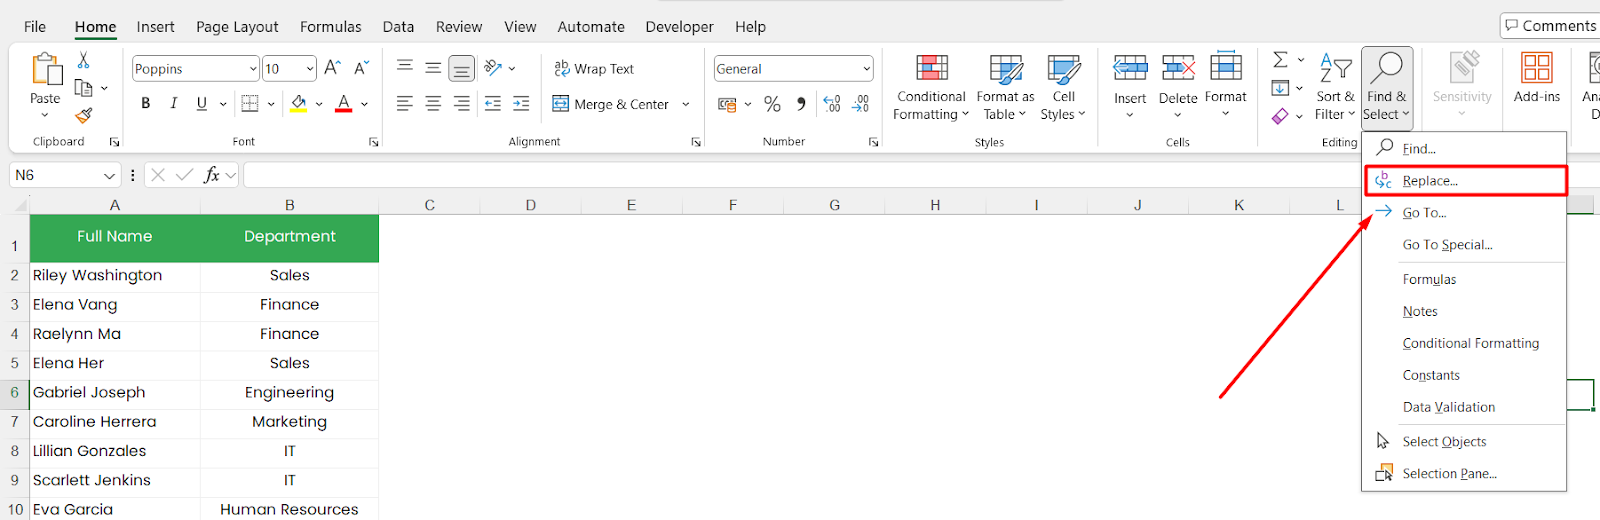The width and height of the screenshot is (1600, 520).
Task: Click the Name Box showing N6
Action: tap(65, 175)
